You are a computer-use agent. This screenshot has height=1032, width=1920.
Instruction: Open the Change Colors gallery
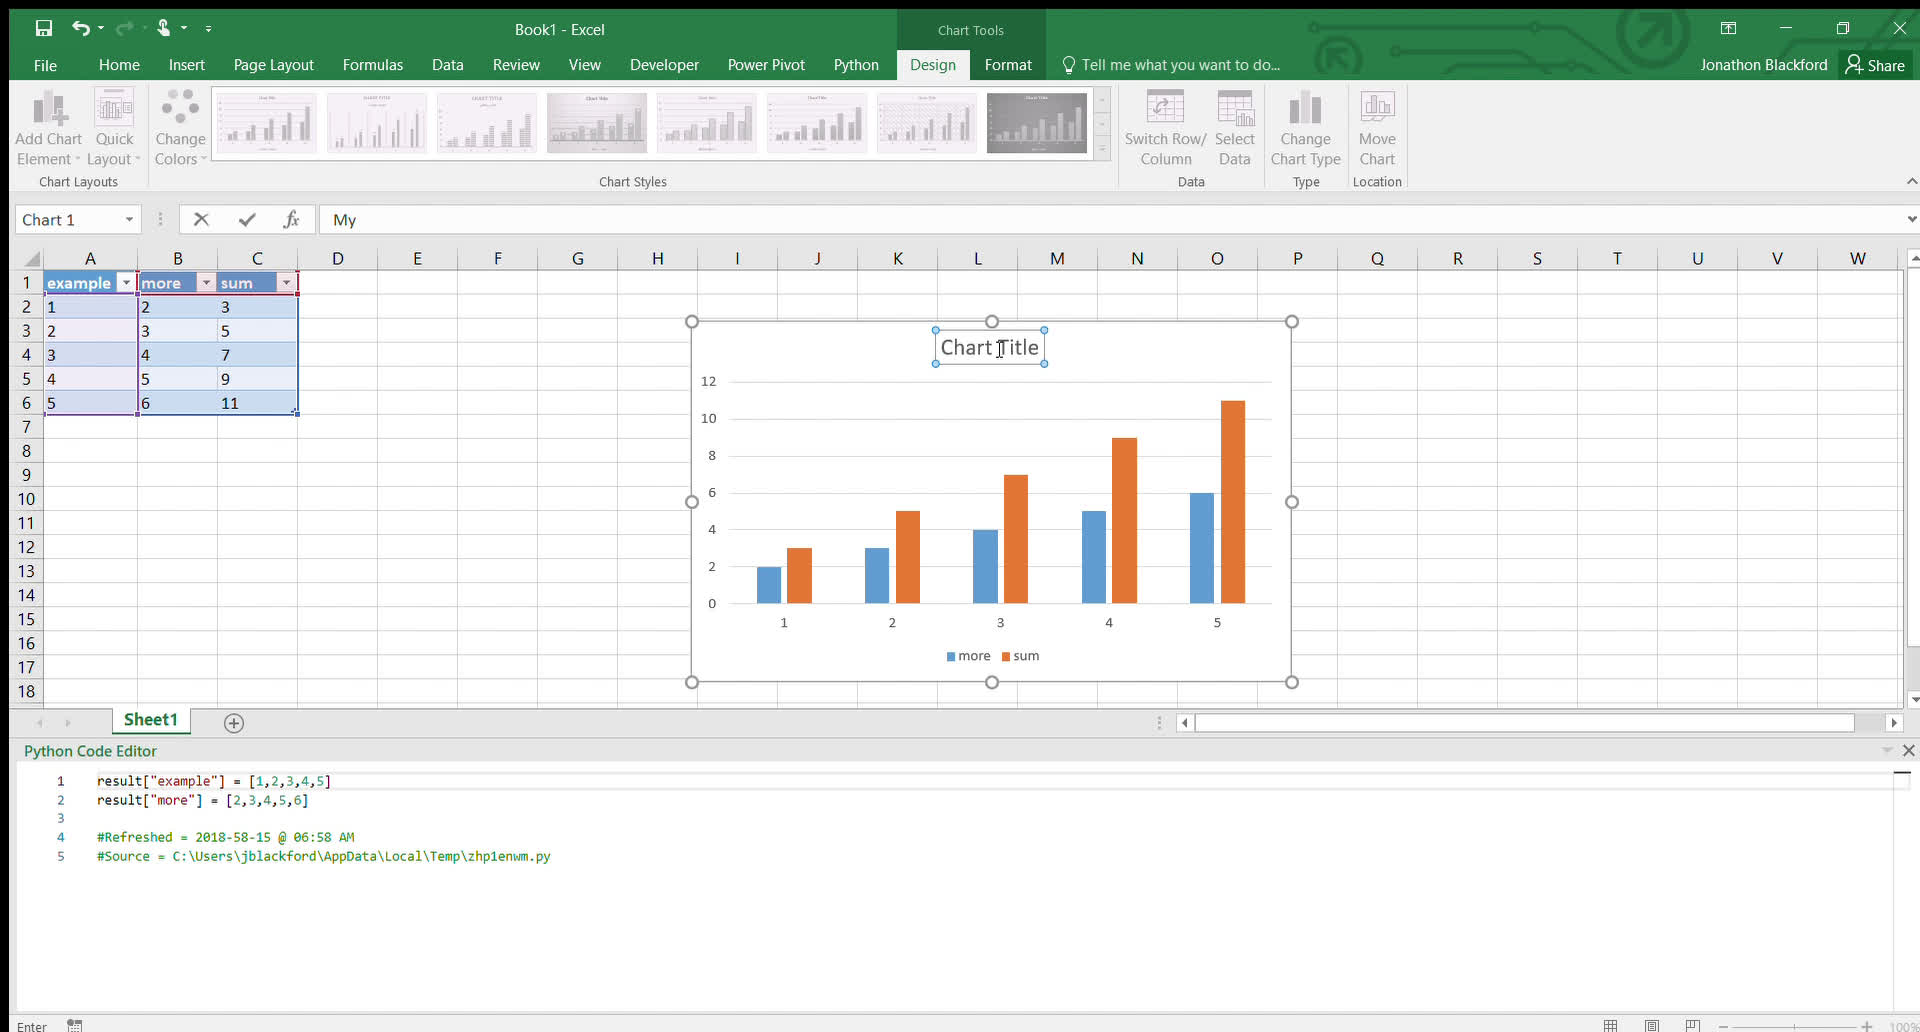point(179,127)
